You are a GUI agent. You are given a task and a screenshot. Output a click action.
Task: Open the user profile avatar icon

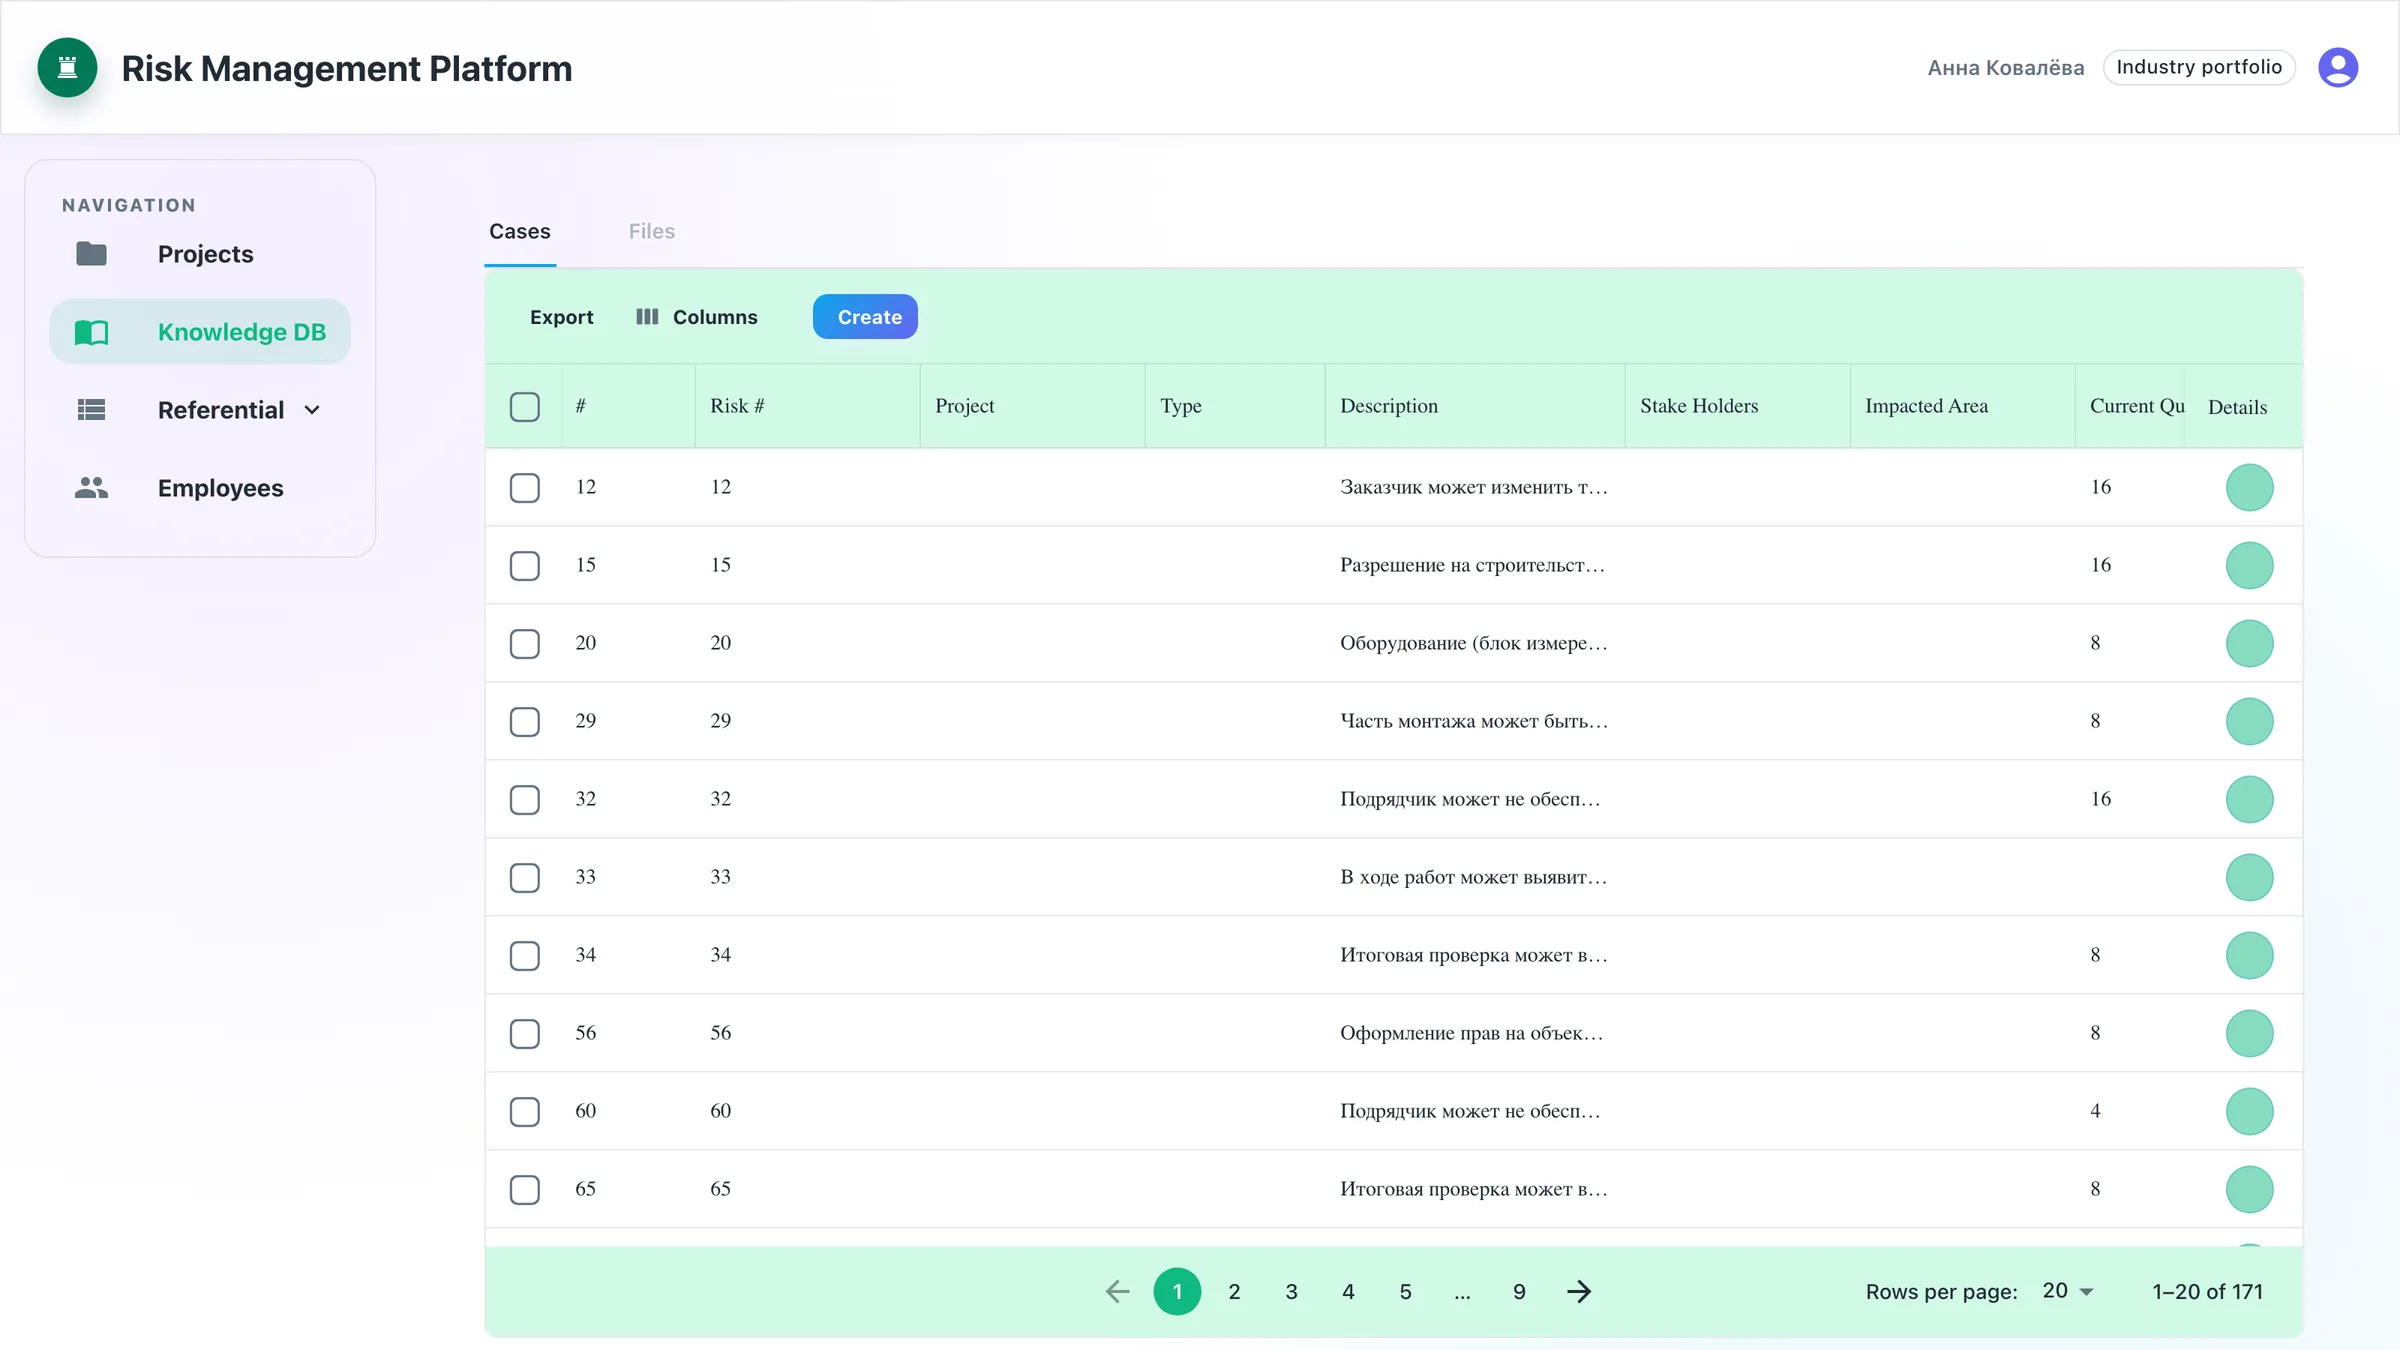pyautogui.click(x=2338, y=67)
